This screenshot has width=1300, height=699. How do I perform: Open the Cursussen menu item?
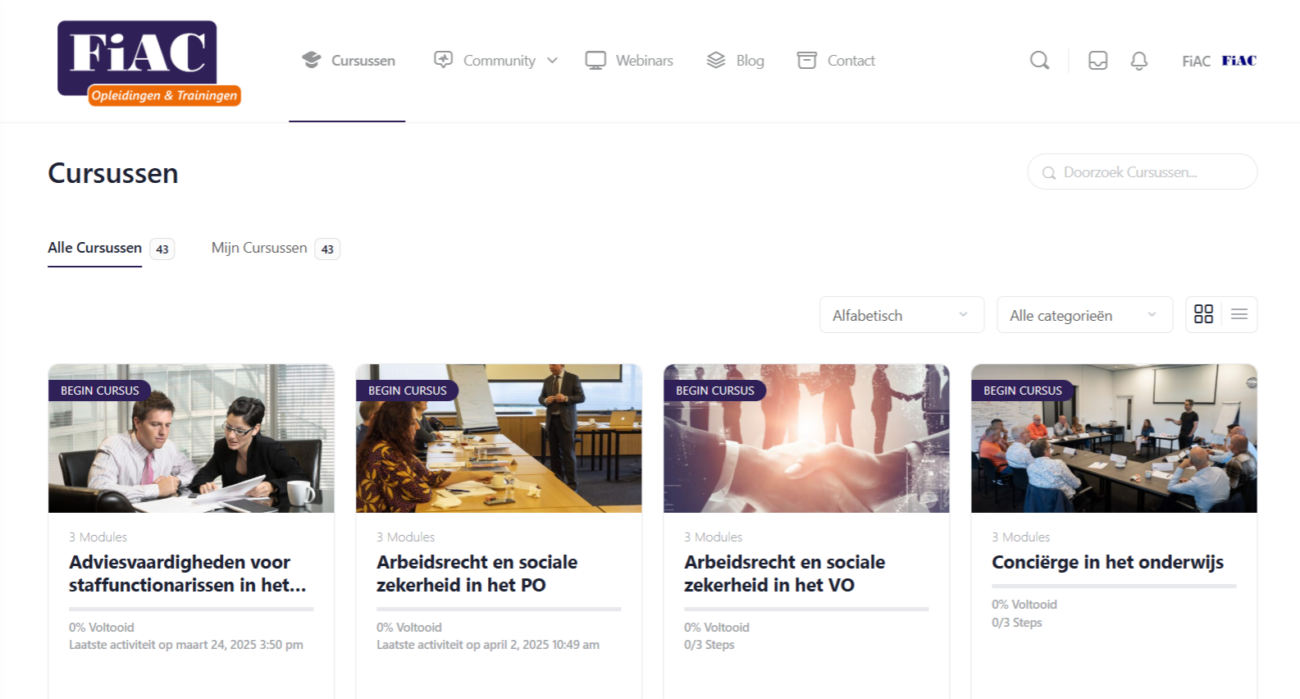(362, 59)
